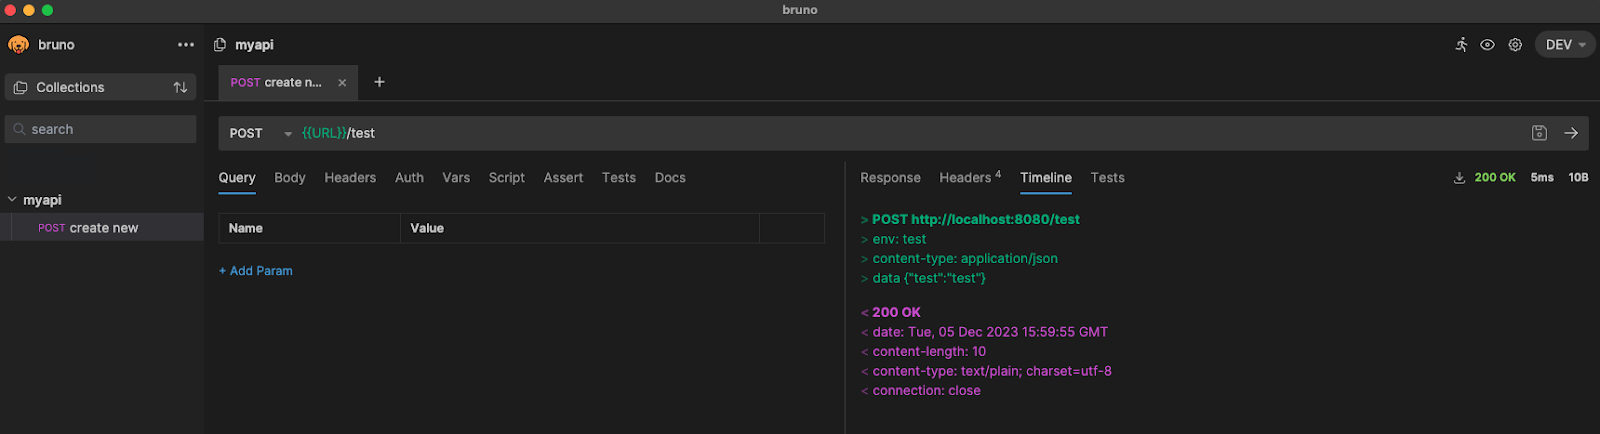Image resolution: width=1600 pixels, height=434 pixels.
Task: Open the DEV environment dropdown
Action: pos(1565,45)
